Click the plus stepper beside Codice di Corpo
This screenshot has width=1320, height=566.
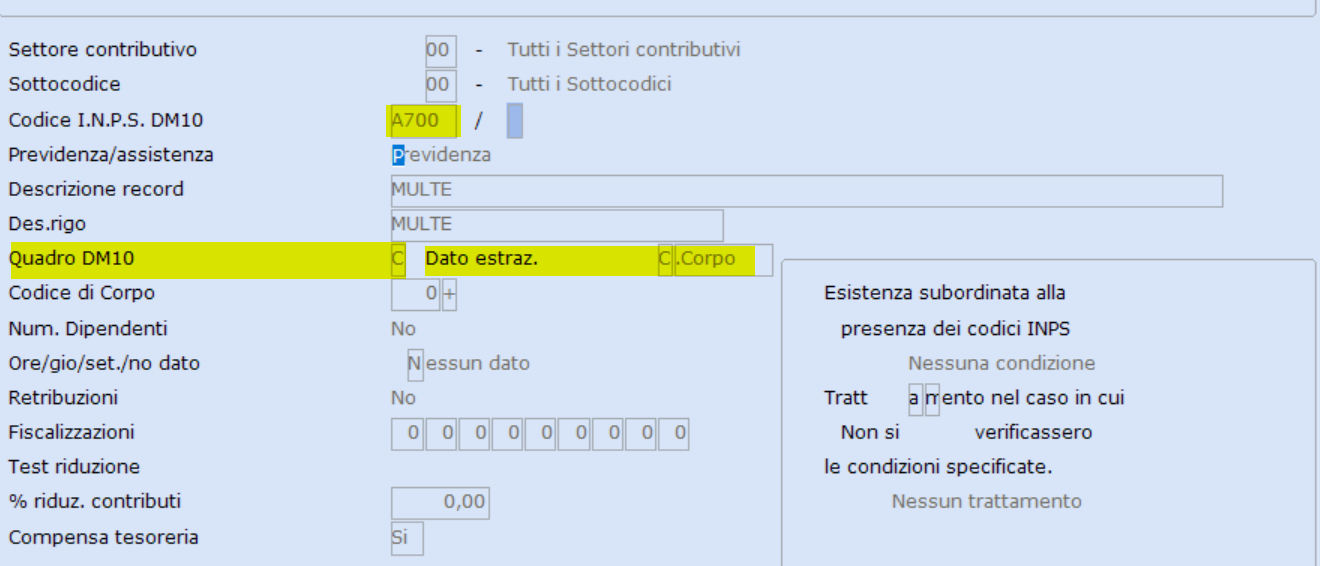click(x=449, y=294)
